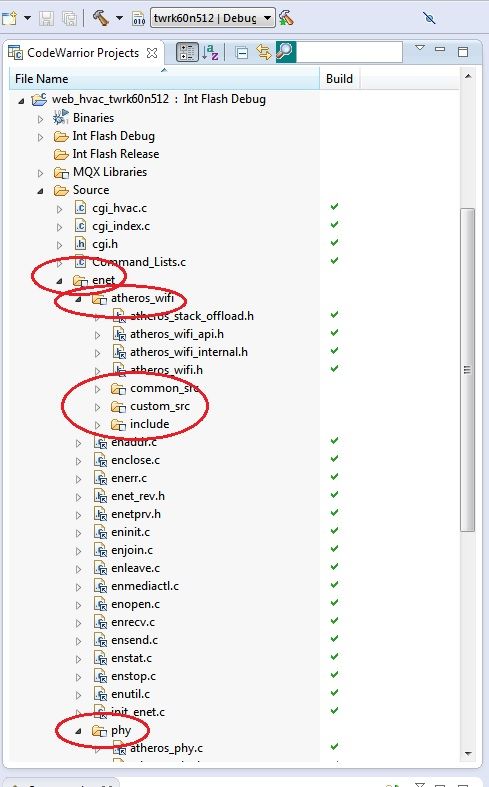Viewport: 489px width, 787px height.
Task: Click the cgi.h header file icon
Action: coord(80,244)
